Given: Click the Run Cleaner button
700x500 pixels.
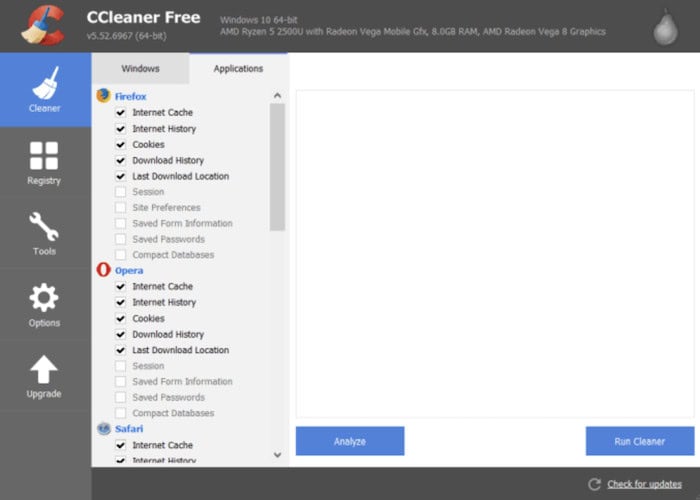Looking at the screenshot, I should click(640, 441).
